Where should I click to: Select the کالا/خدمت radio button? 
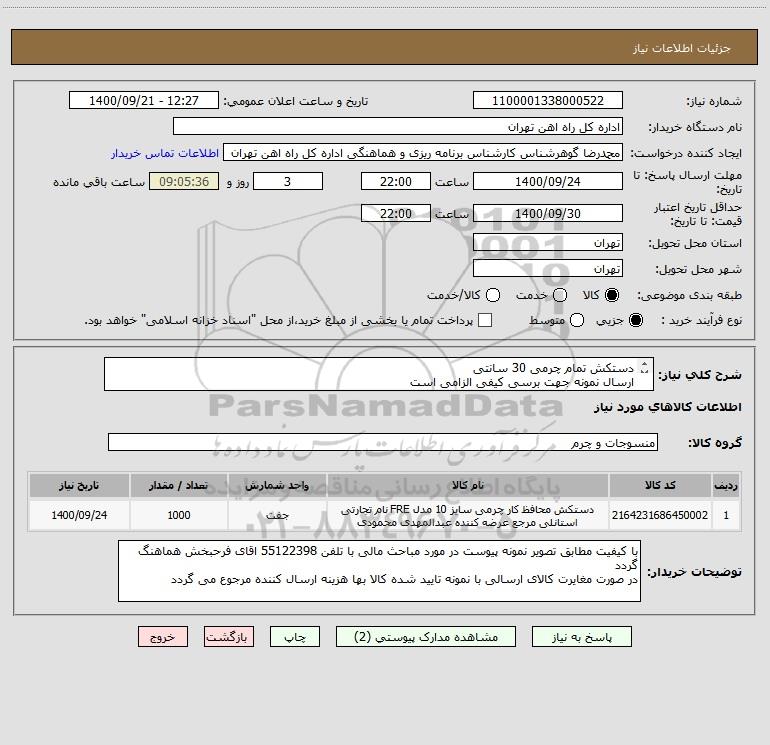493,295
